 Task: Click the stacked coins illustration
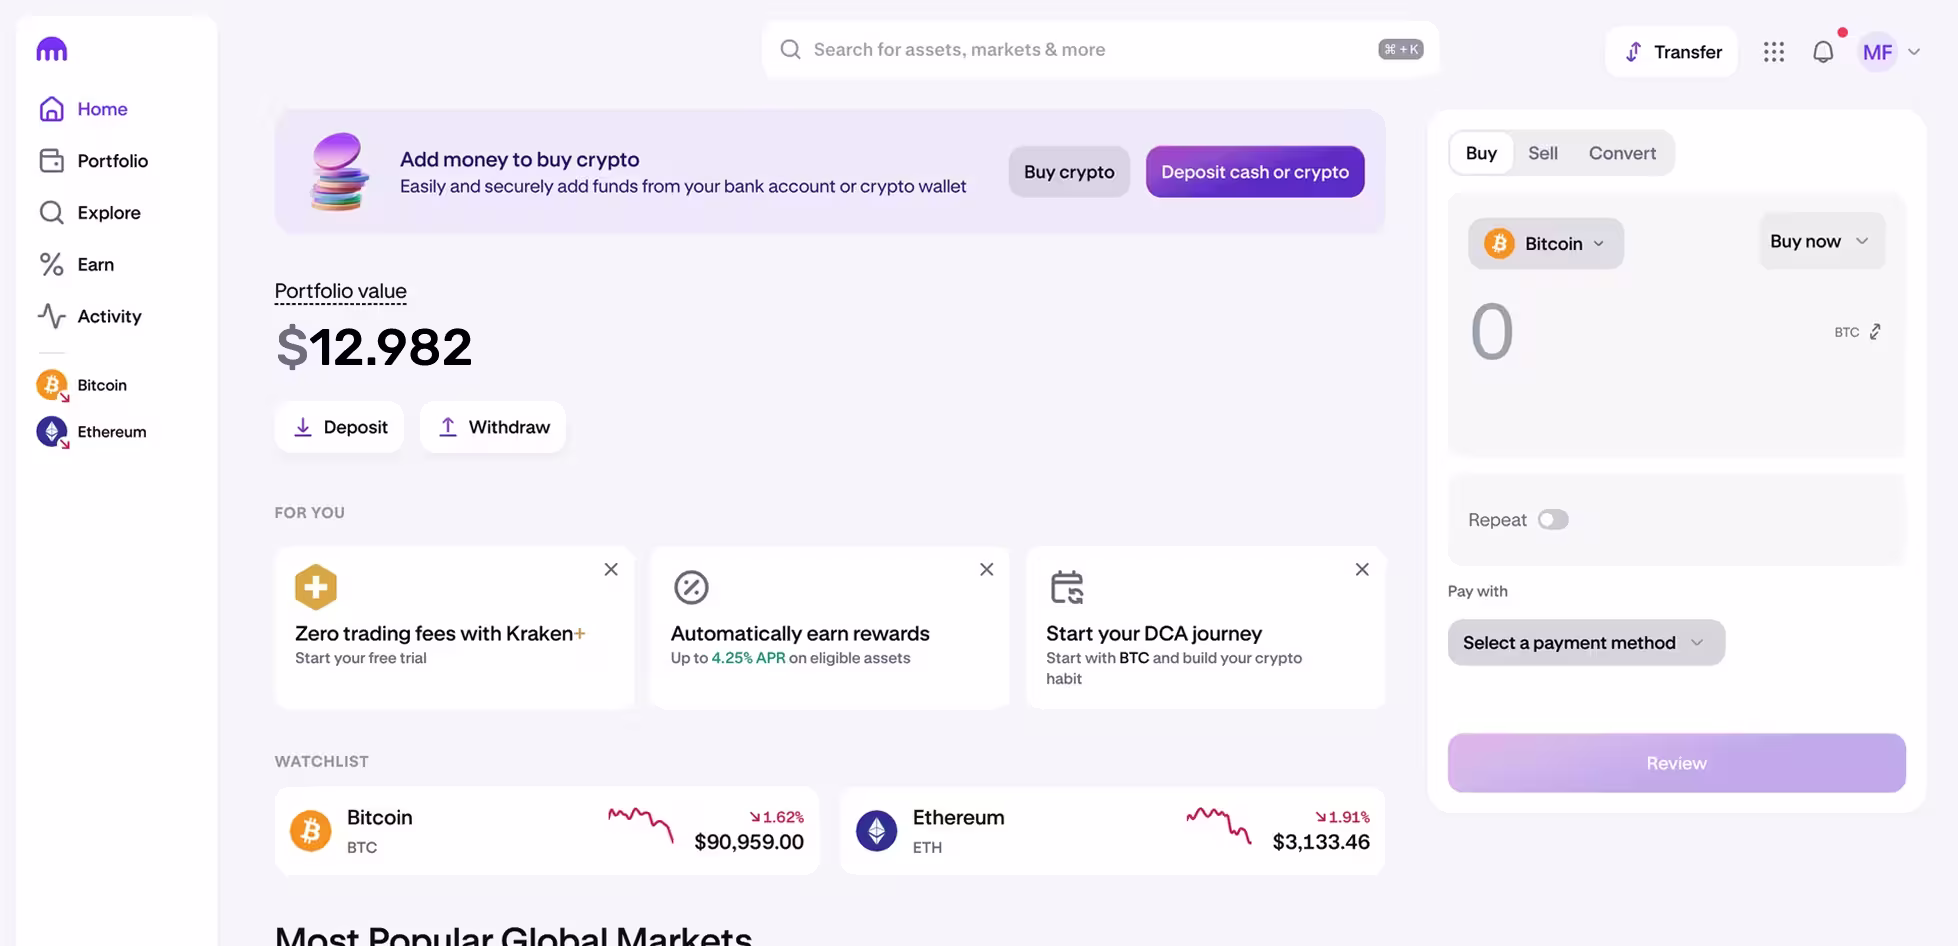coord(340,171)
